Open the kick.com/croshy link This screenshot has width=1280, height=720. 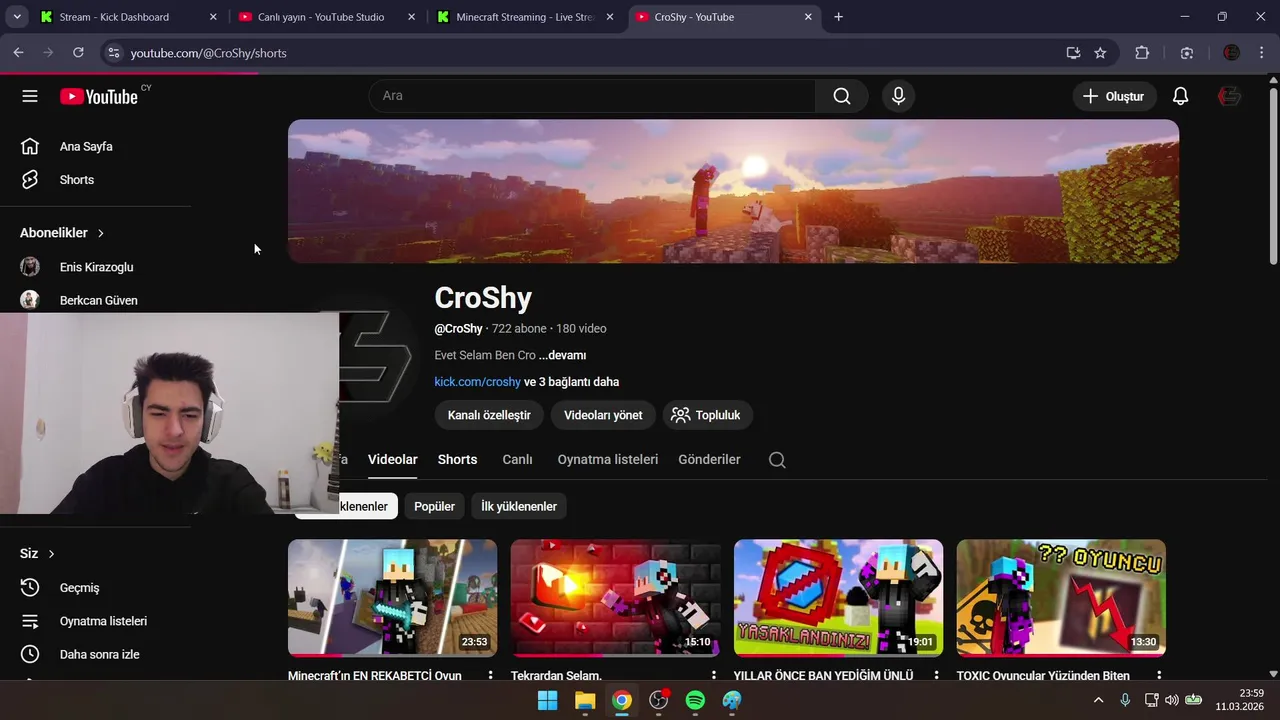click(477, 382)
